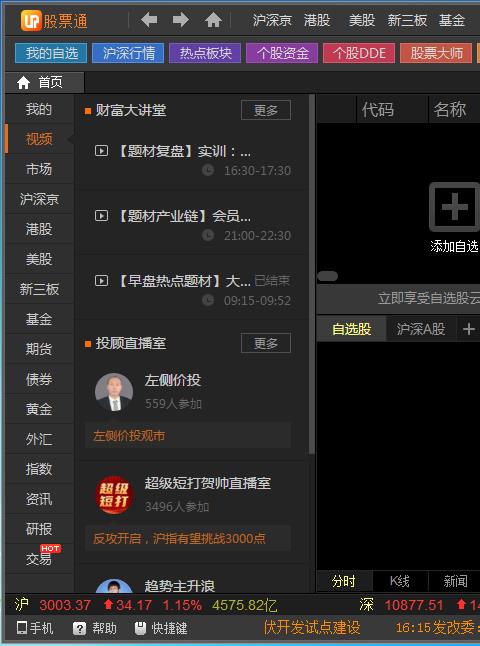The image size is (480, 646).
Task: Select 交易 in left sidebar
Action: click(x=39, y=559)
